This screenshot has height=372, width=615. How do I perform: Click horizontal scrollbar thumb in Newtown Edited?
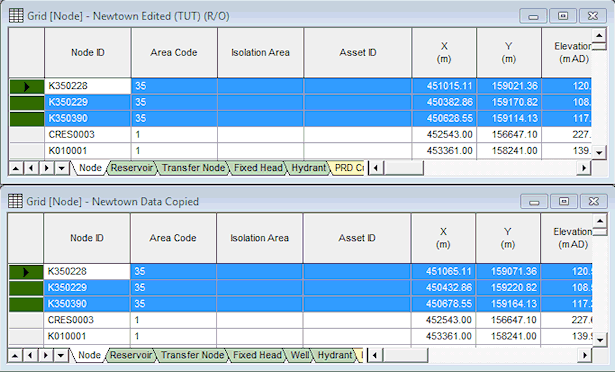pyautogui.click(x=403, y=168)
